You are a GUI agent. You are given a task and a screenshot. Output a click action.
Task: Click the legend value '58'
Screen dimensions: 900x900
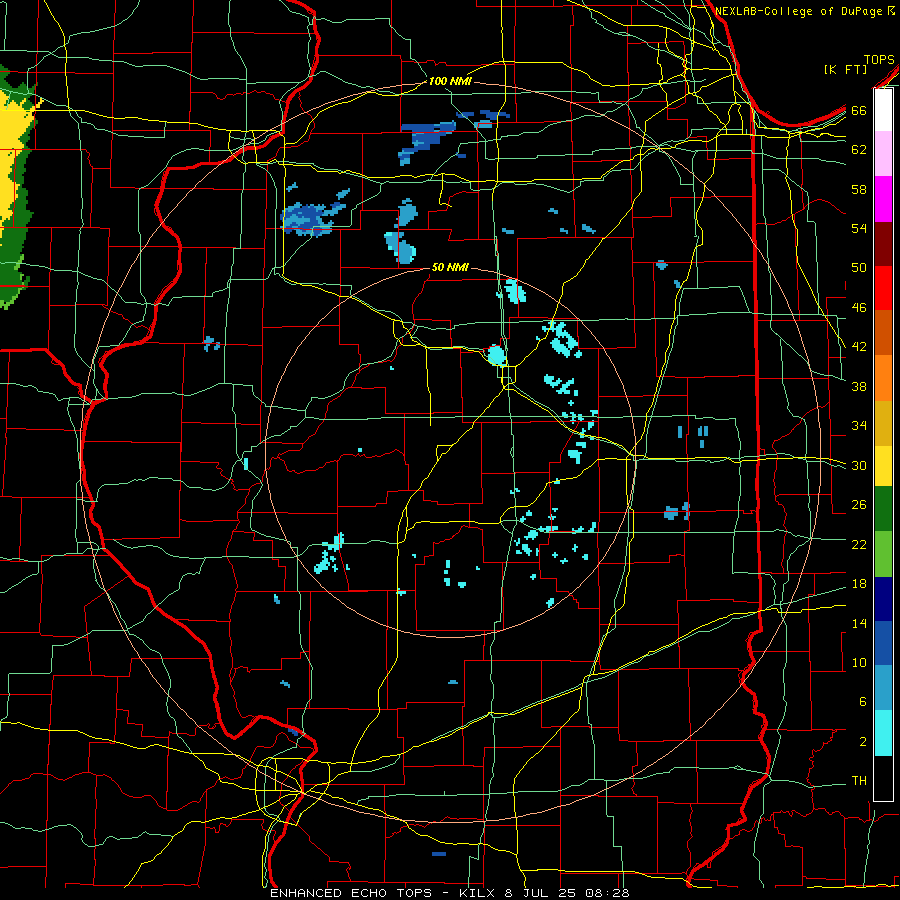[x=859, y=189]
